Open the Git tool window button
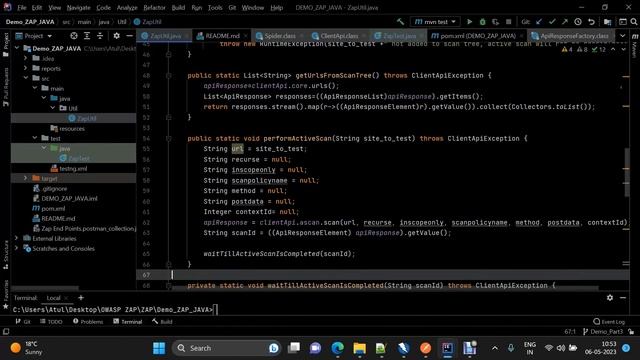 pos(23,322)
